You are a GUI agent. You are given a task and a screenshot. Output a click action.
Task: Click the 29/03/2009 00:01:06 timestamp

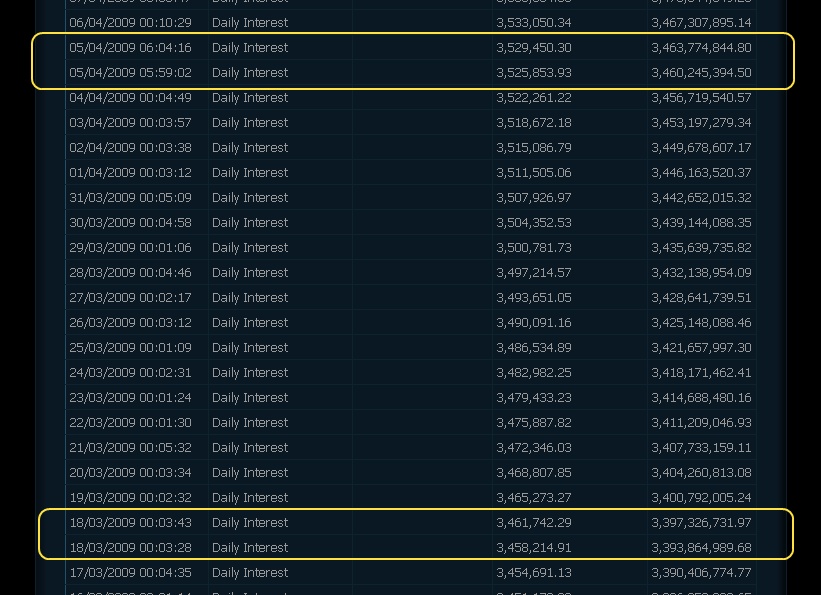(x=130, y=248)
